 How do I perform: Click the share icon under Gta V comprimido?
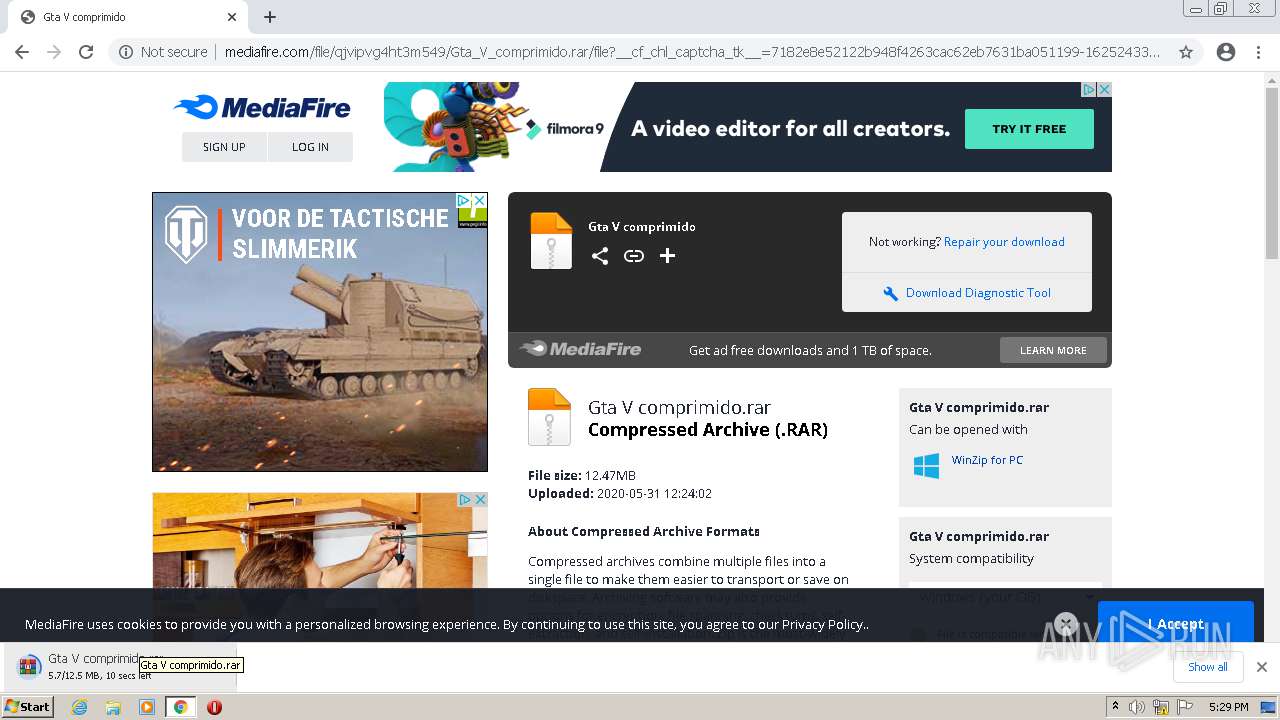599,256
